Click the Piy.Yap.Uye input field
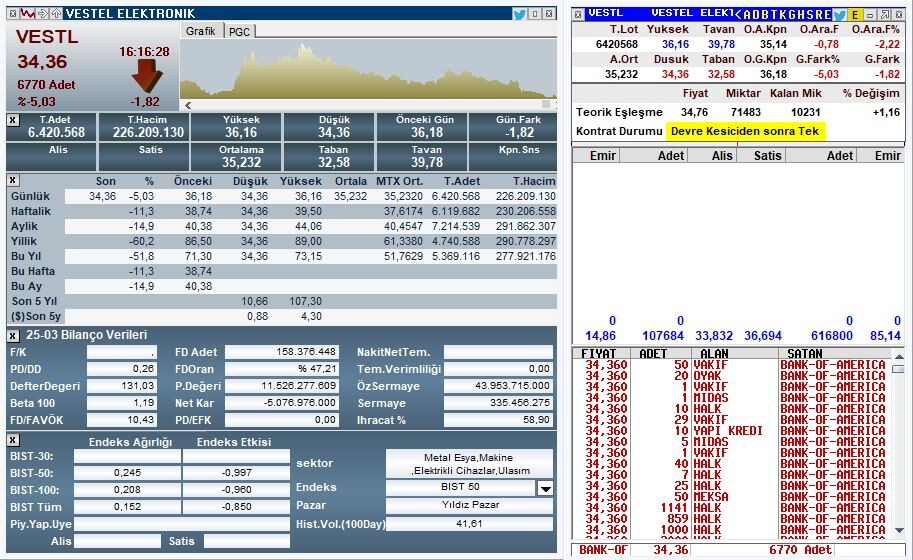 point(182,523)
